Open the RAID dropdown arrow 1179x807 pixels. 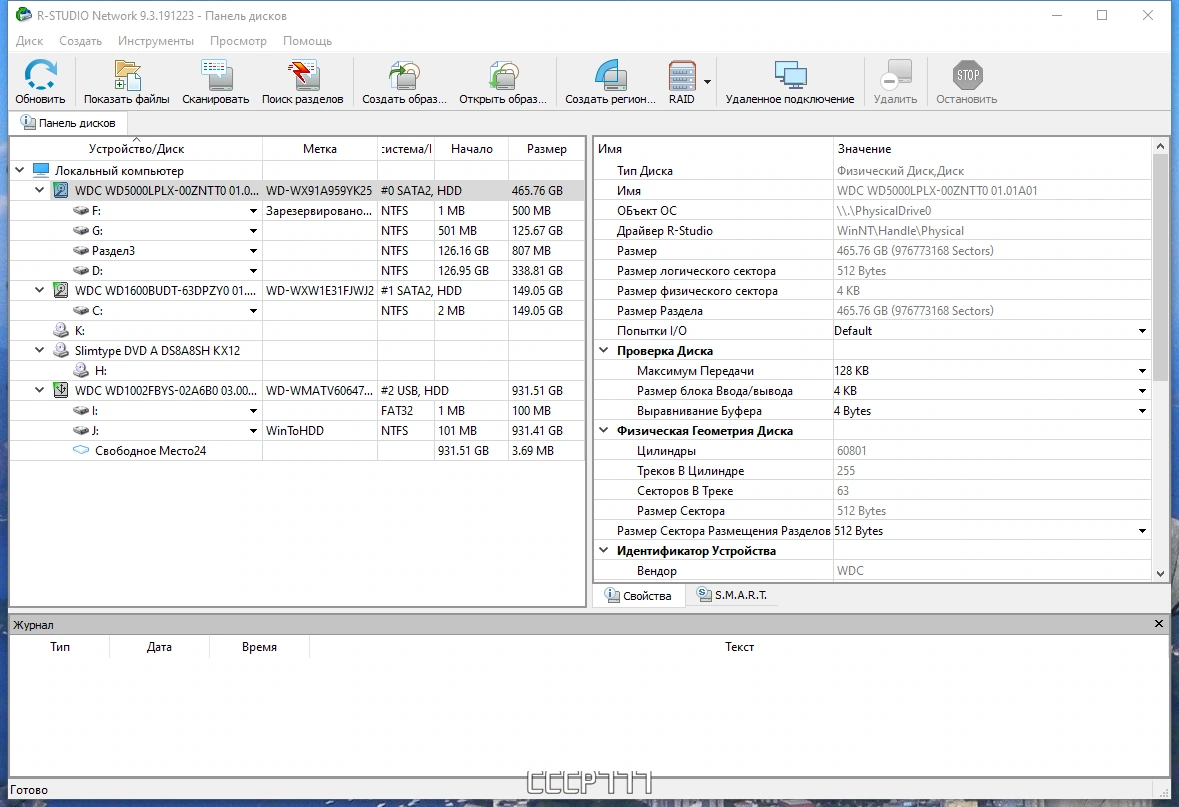[x=708, y=81]
